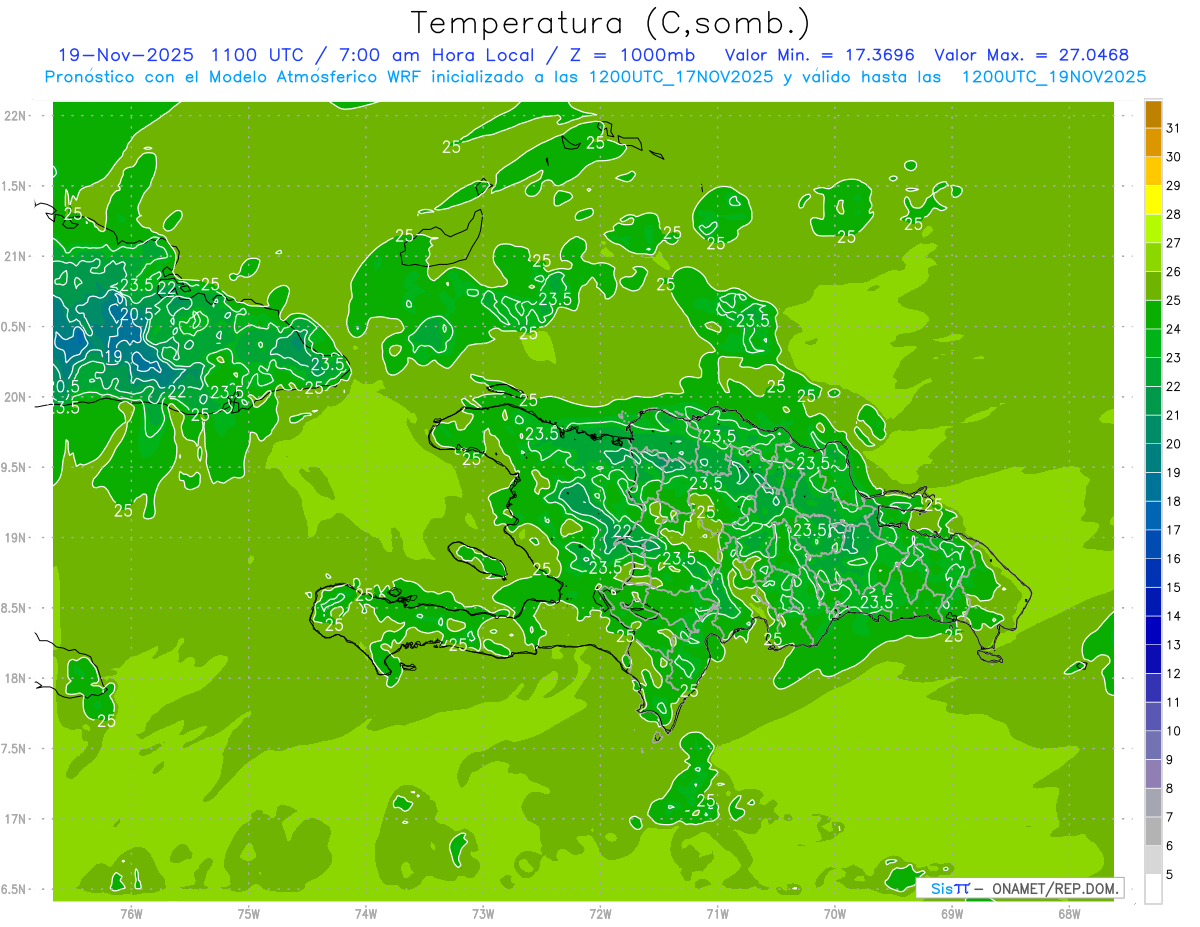Screen dimensions: 1200x927
Task: Click the colorbar legend label '27'
Action: (x=1173, y=243)
